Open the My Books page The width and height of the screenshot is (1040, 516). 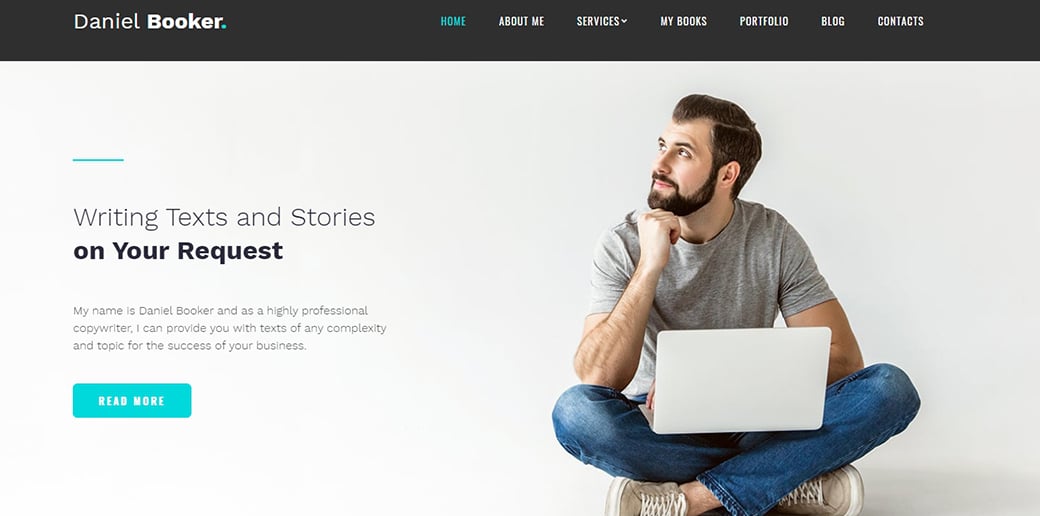click(683, 21)
